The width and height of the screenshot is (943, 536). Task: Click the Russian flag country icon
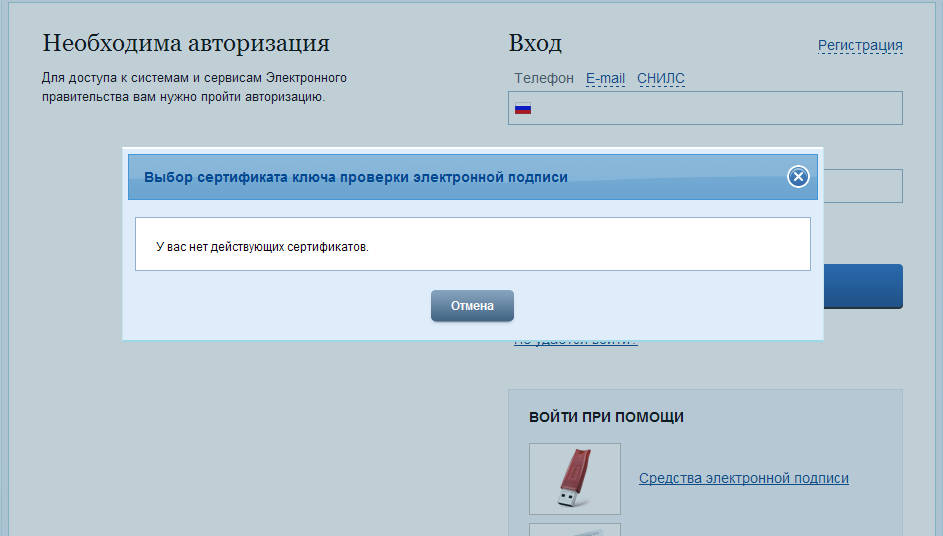coord(523,108)
